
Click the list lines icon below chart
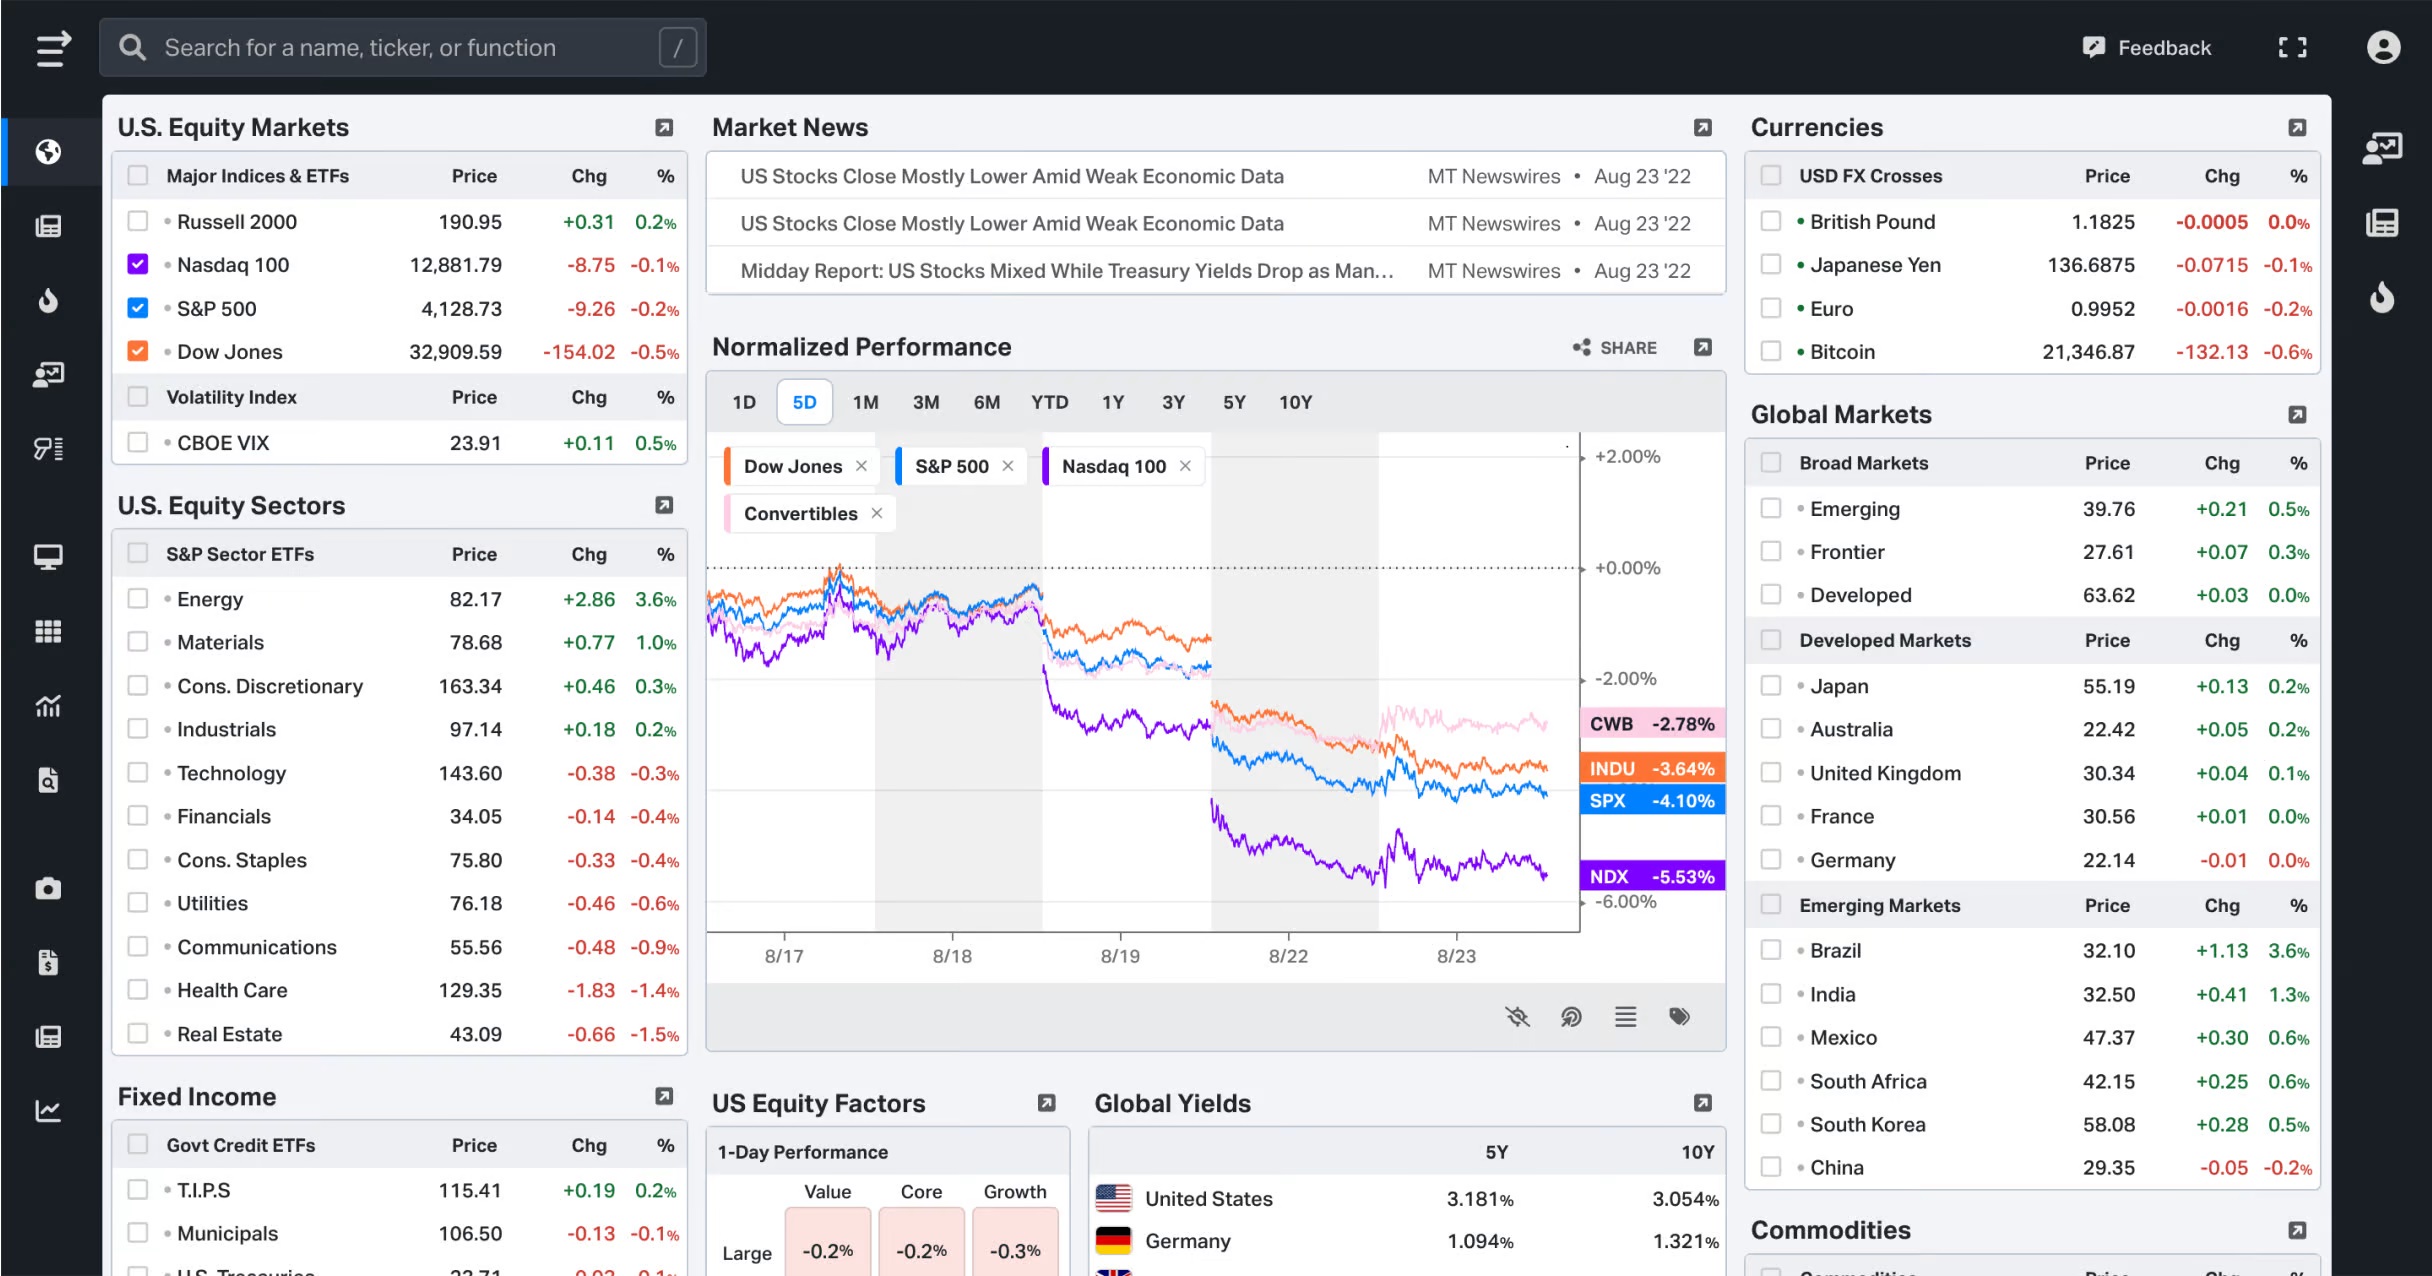1625,1017
